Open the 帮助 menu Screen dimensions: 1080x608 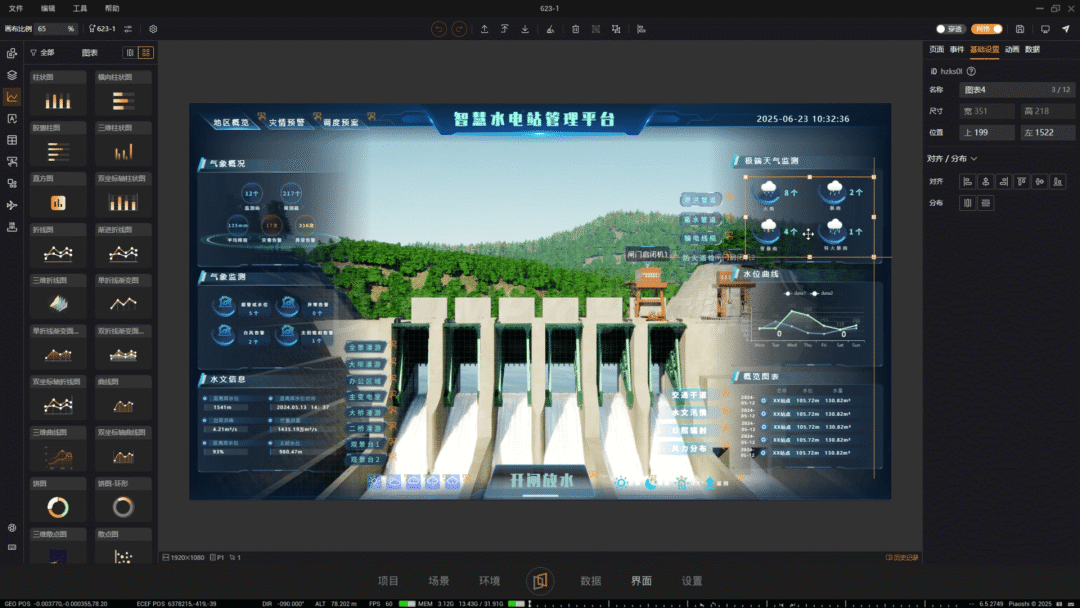tap(112, 8)
